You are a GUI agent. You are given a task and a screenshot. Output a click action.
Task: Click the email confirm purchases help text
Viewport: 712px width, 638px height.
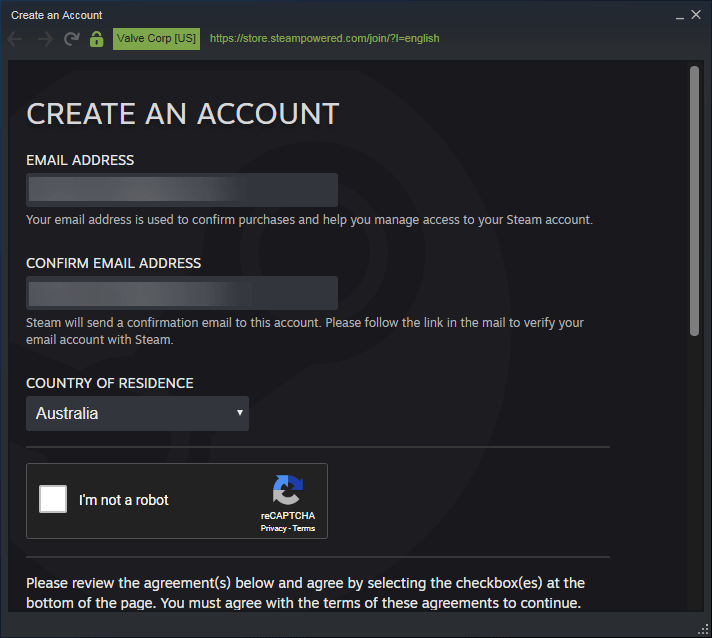tap(309, 220)
